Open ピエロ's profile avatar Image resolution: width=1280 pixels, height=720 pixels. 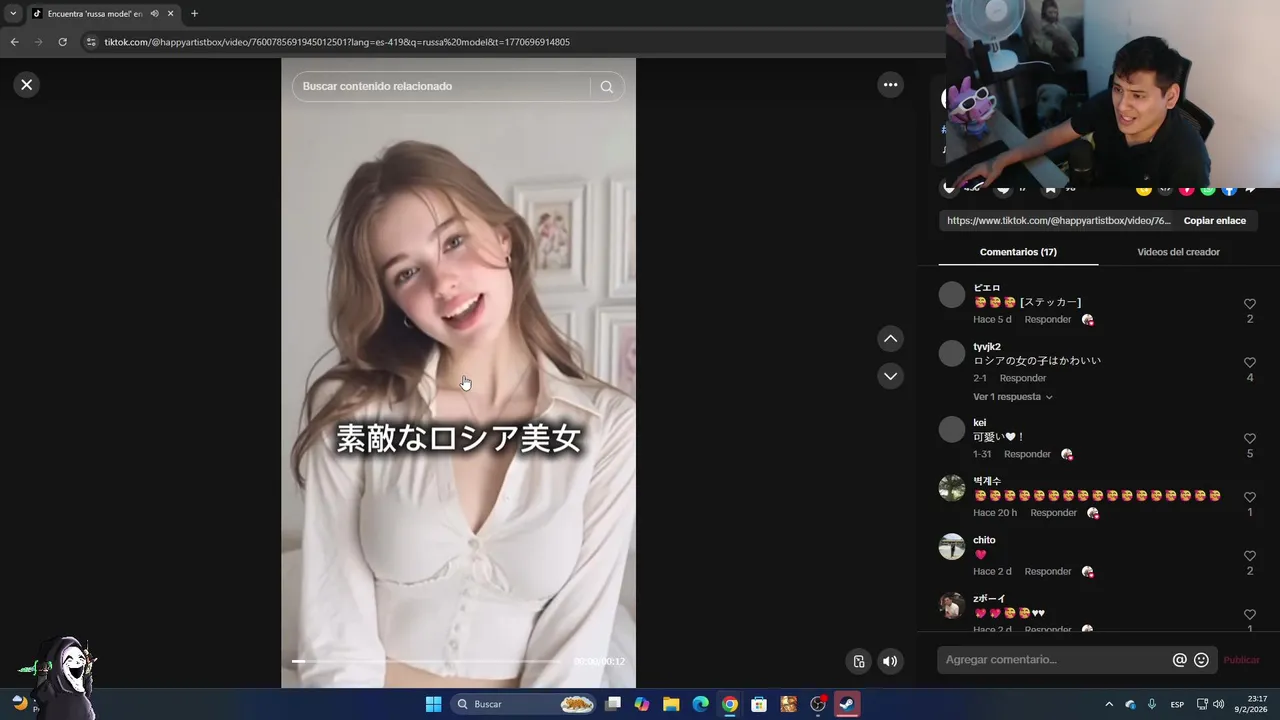coord(952,295)
